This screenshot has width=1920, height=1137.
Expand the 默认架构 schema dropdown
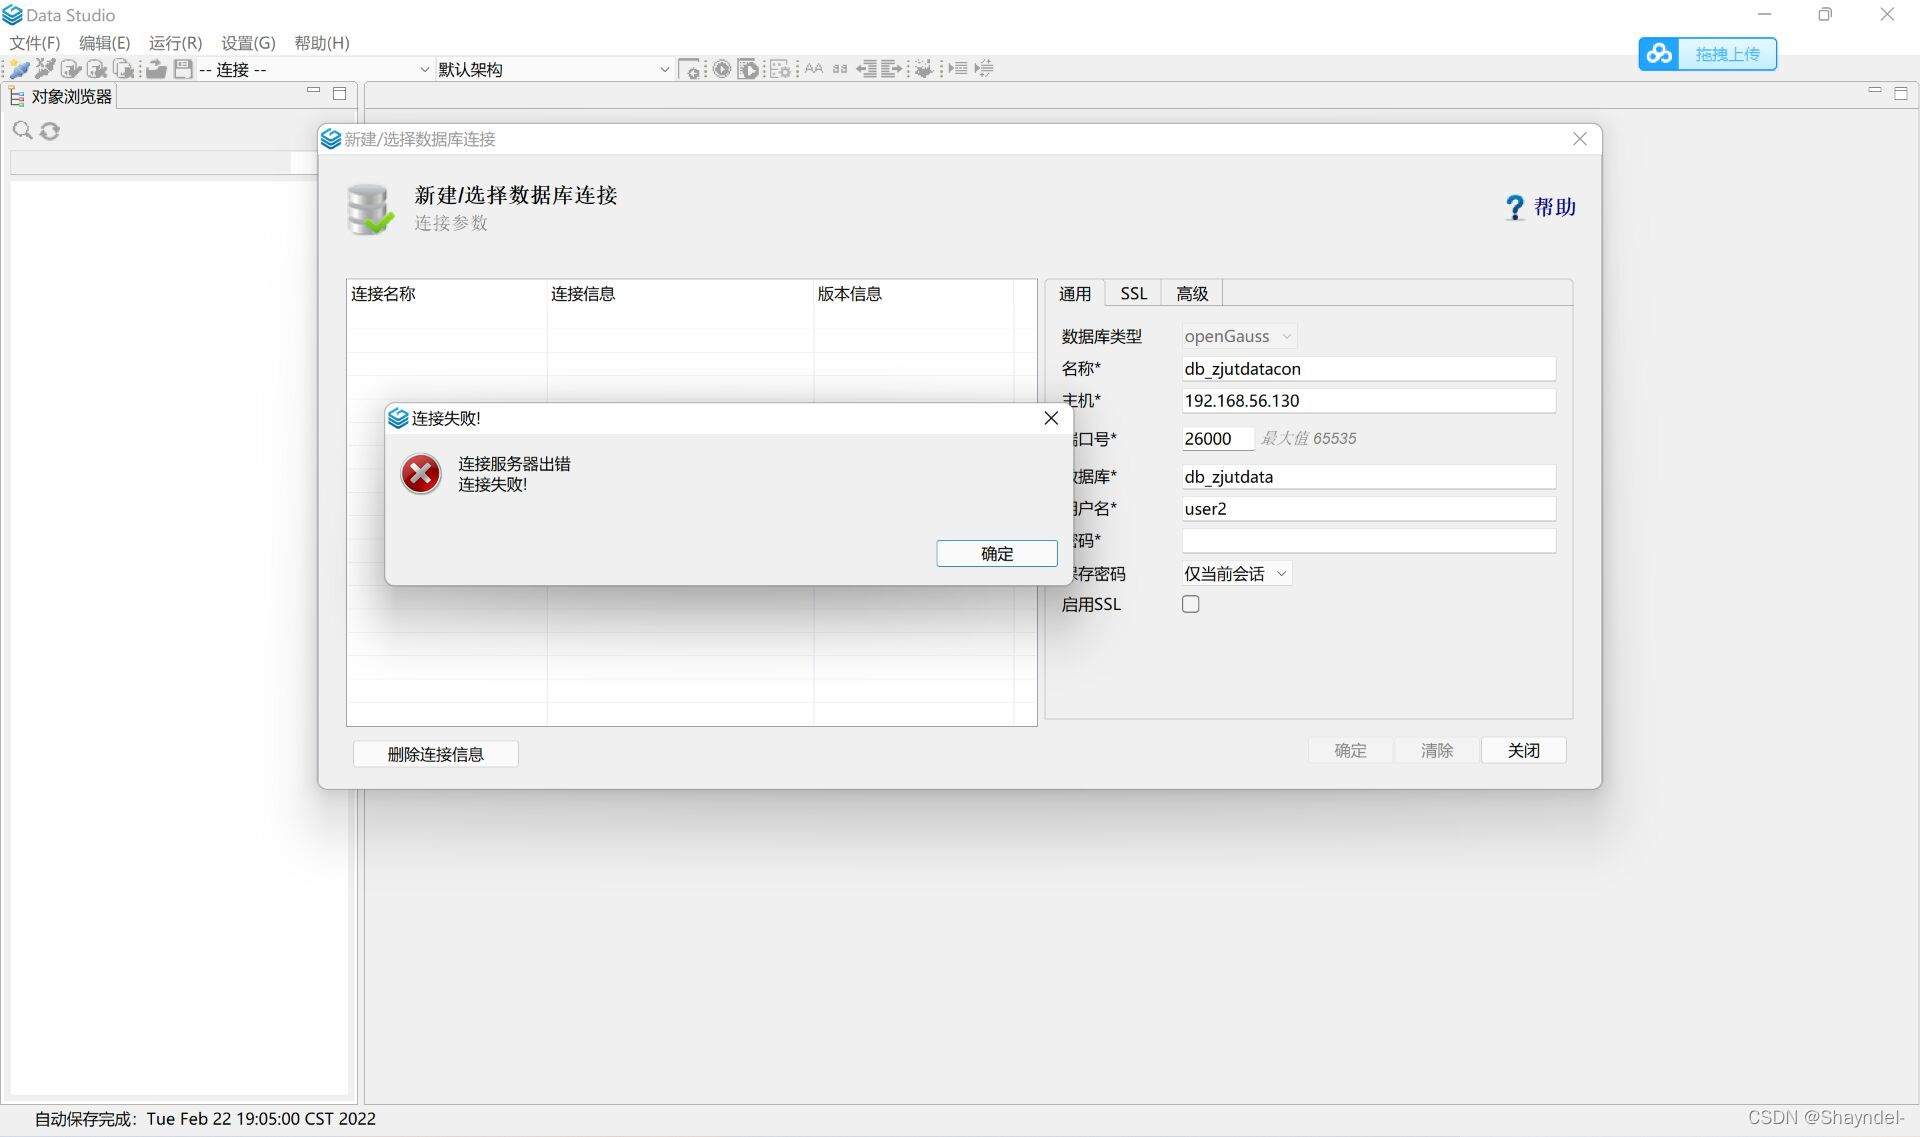[664, 69]
